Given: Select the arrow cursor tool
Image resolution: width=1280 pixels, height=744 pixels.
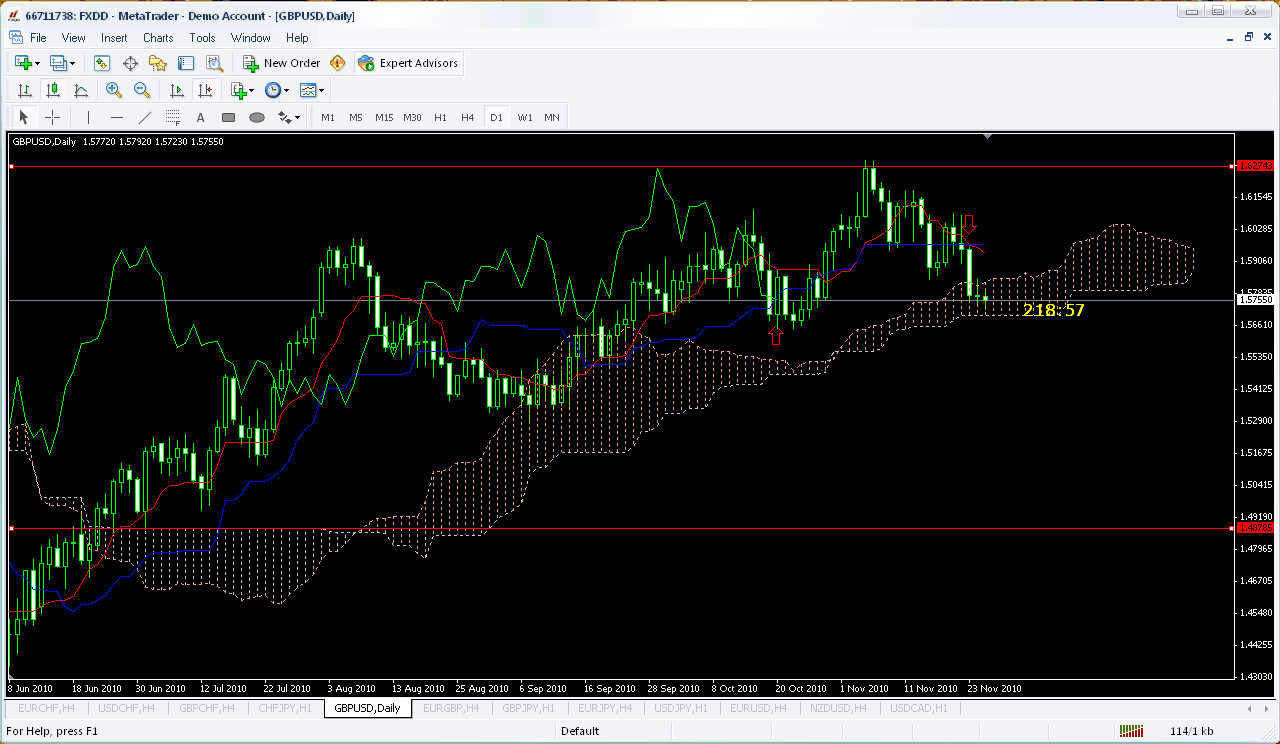Looking at the screenshot, I should (x=24, y=117).
